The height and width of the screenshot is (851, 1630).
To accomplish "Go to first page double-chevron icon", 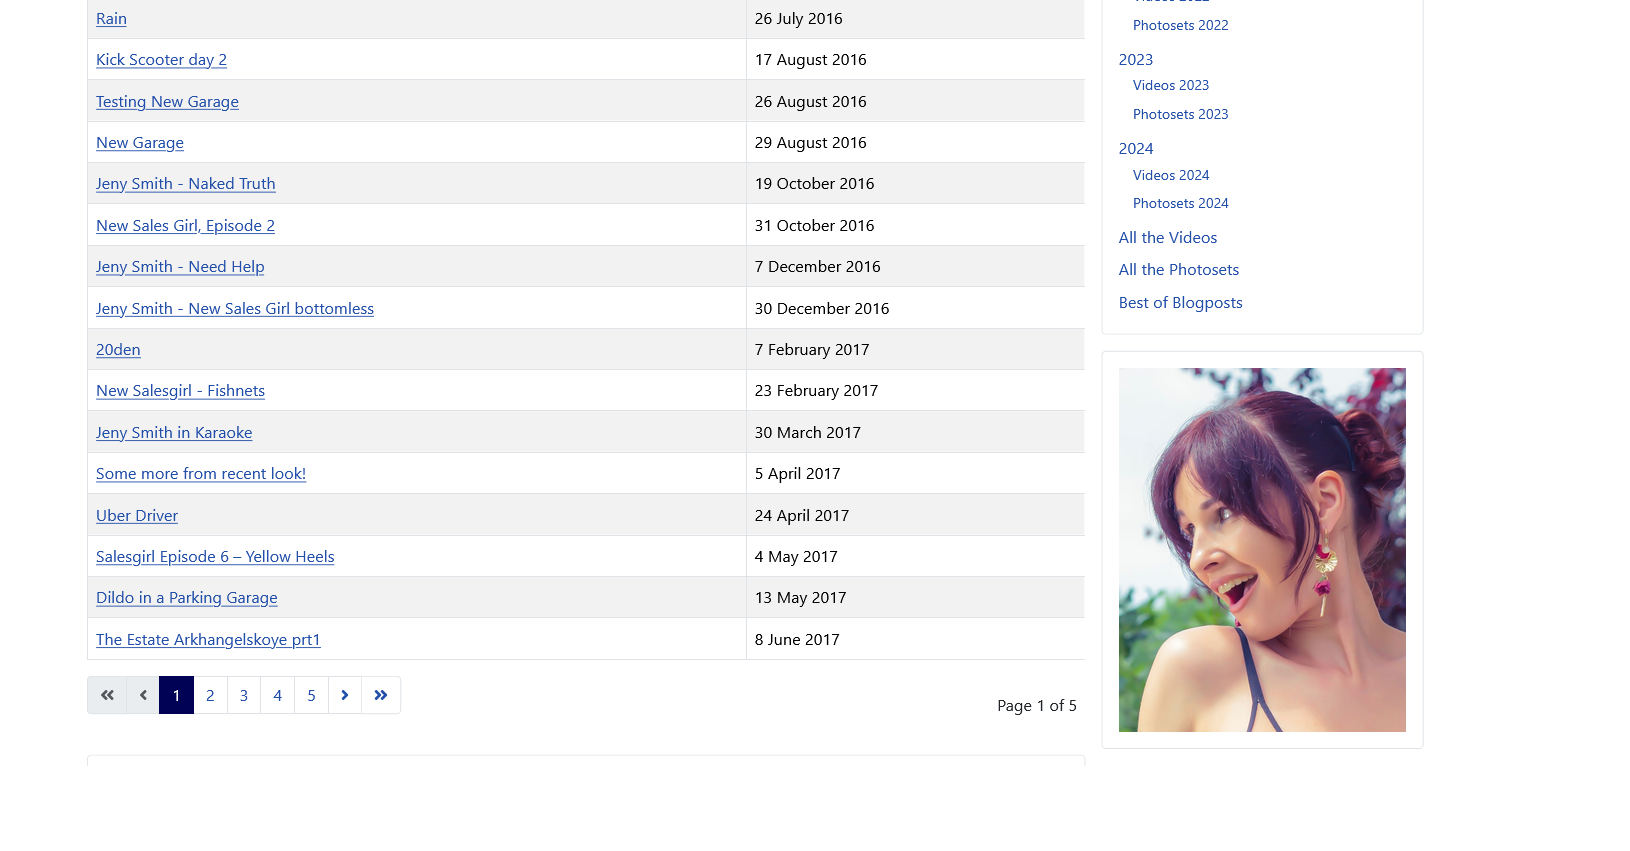I will 107,695.
